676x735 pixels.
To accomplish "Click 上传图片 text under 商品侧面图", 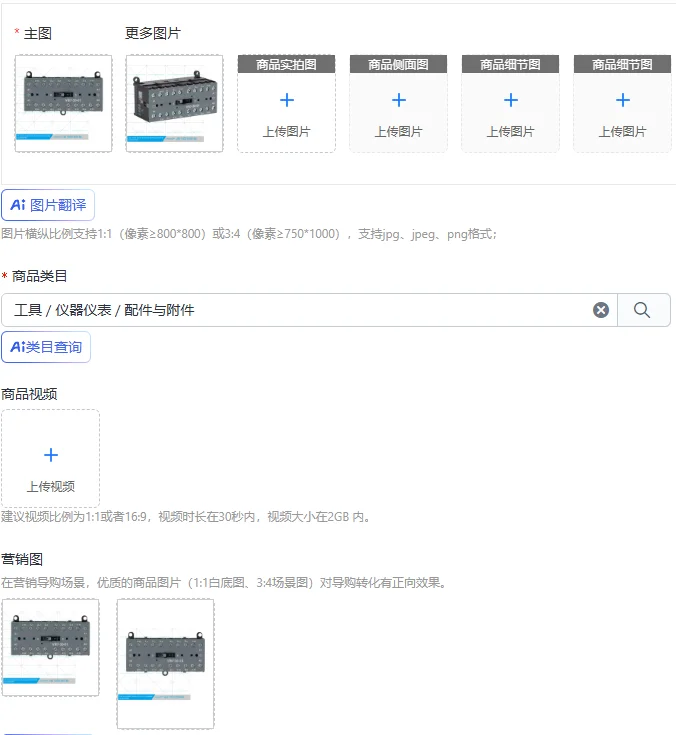I will pos(398,132).
